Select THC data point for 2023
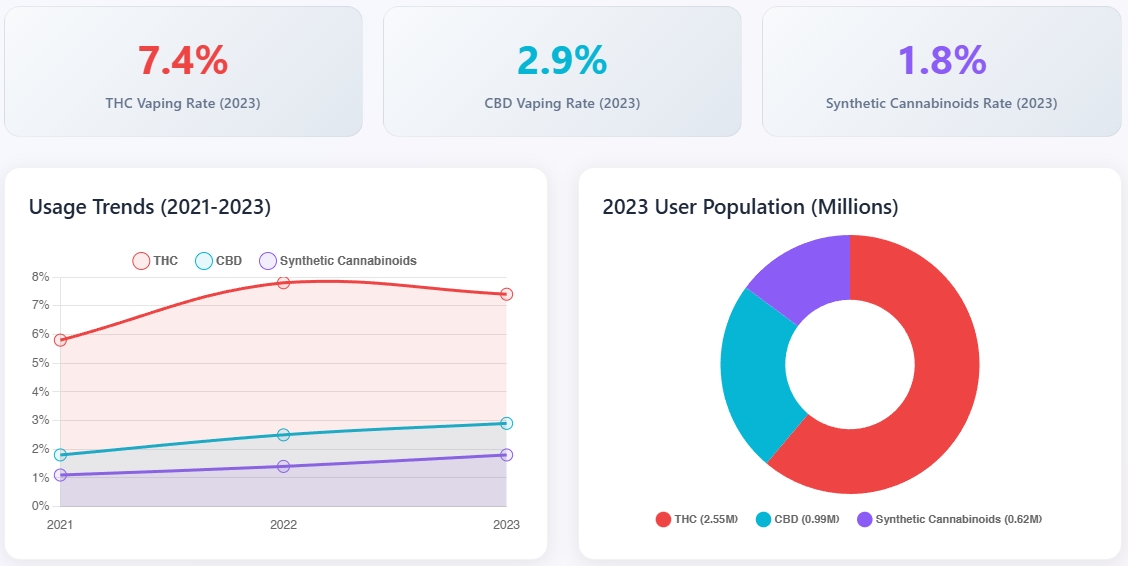This screenshot has height=566, width=1128. [506, 294]
